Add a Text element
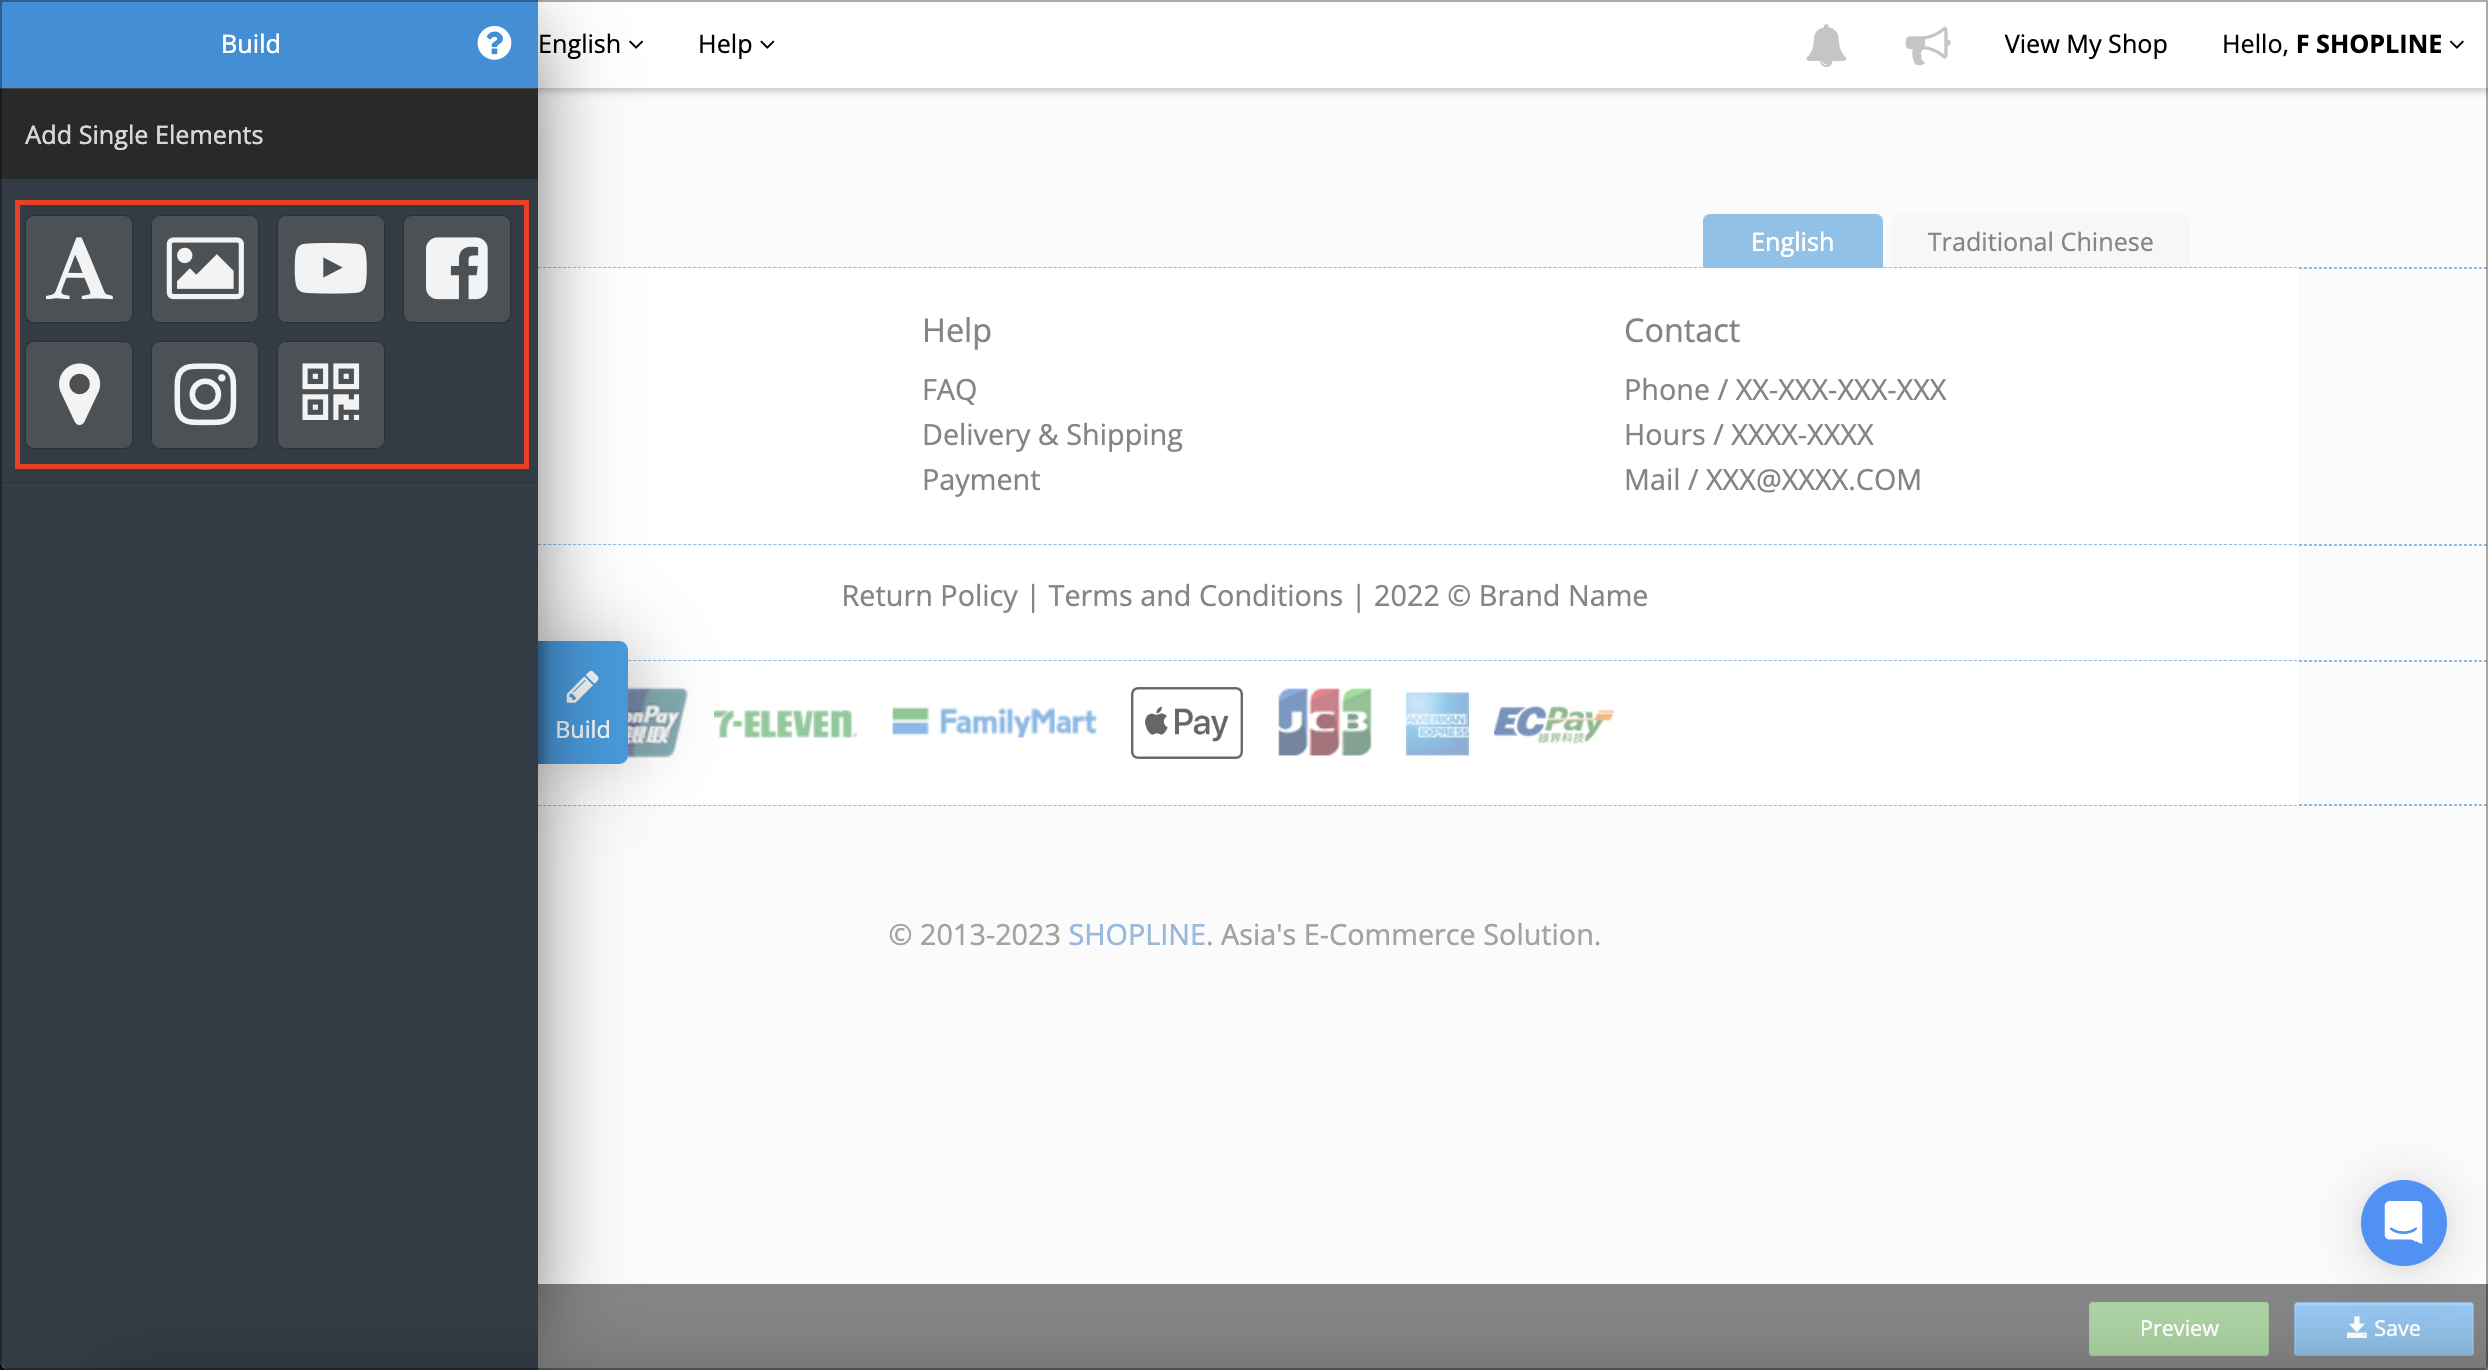This screenshot has width=2488, height=1370. click(79, 269)
